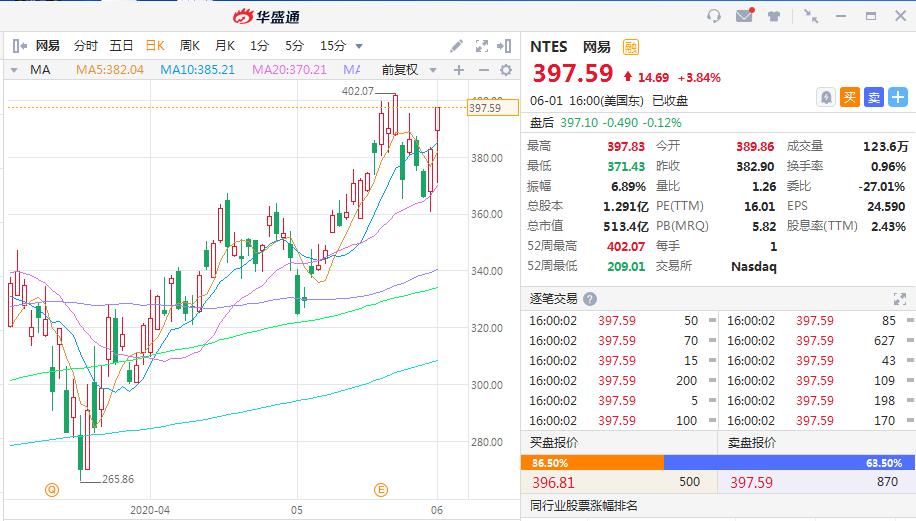Click the blue 卖 sell button
This screenshot has height=521, width=916.
pyautogui.click(x=873, y=97)
